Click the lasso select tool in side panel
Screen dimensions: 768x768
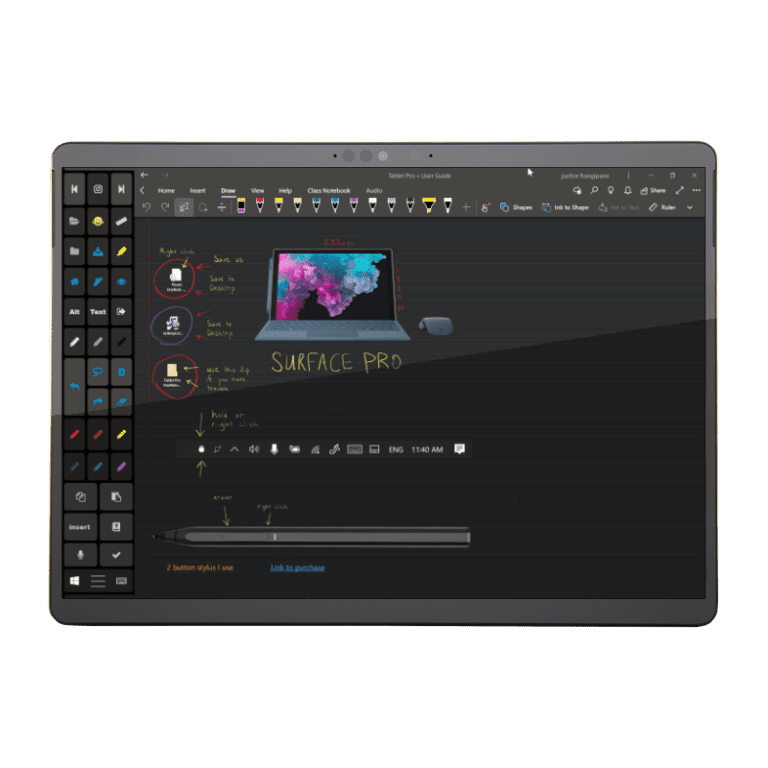coord(98,372)
